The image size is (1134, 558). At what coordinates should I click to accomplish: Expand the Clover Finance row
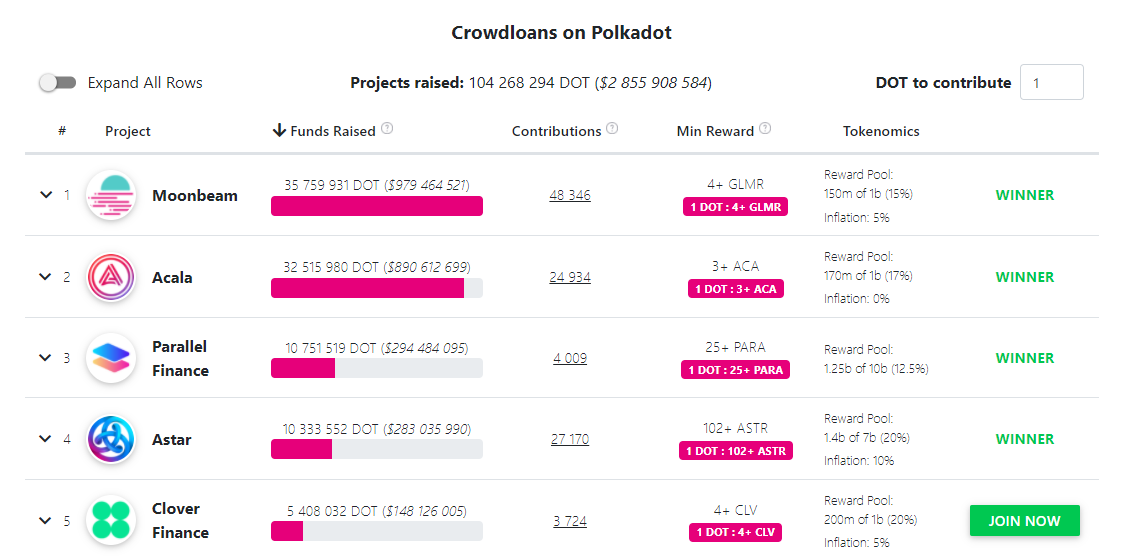45,521
